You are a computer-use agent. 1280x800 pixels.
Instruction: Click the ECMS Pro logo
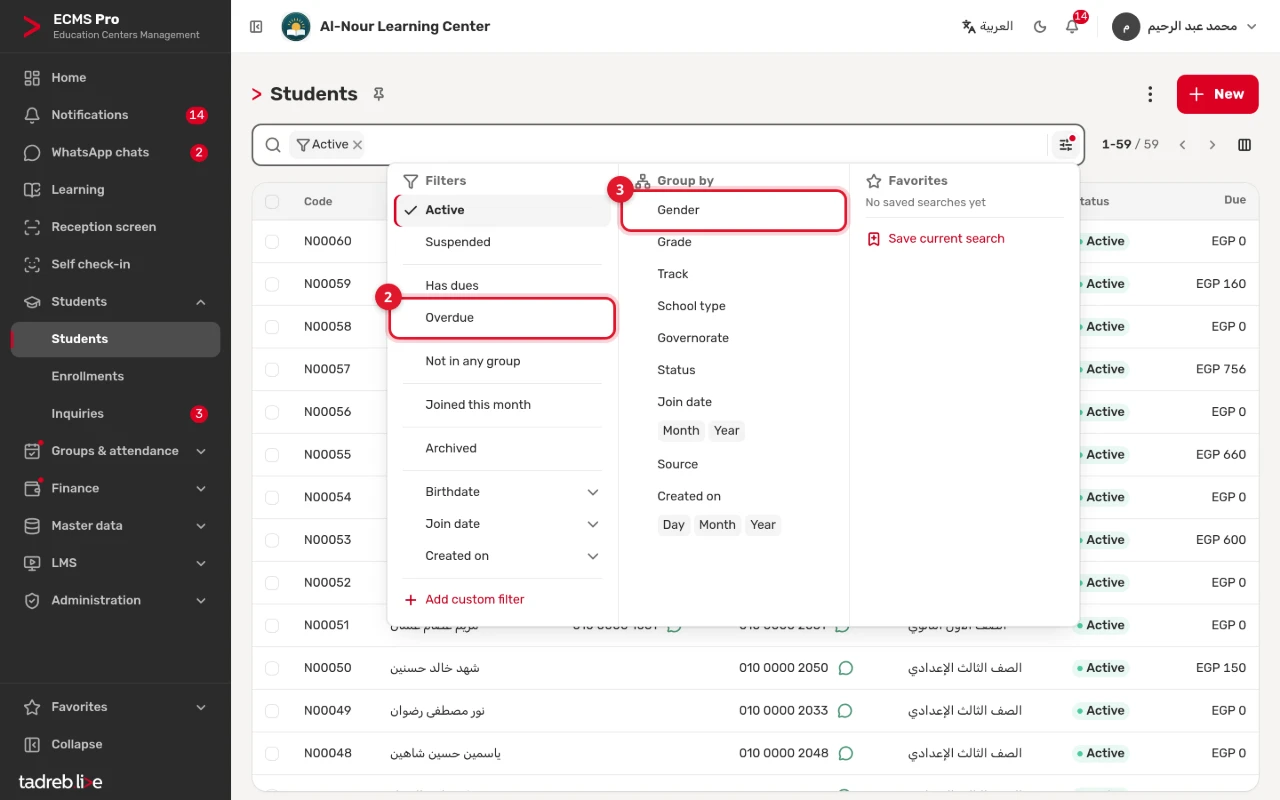click(32, 27)
